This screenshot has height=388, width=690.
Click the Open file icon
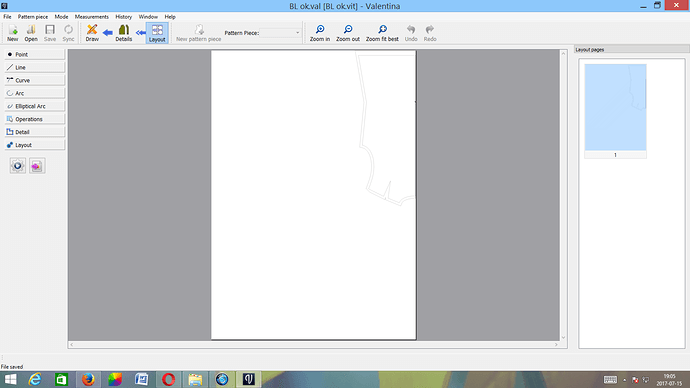click(x=31, y=33)
